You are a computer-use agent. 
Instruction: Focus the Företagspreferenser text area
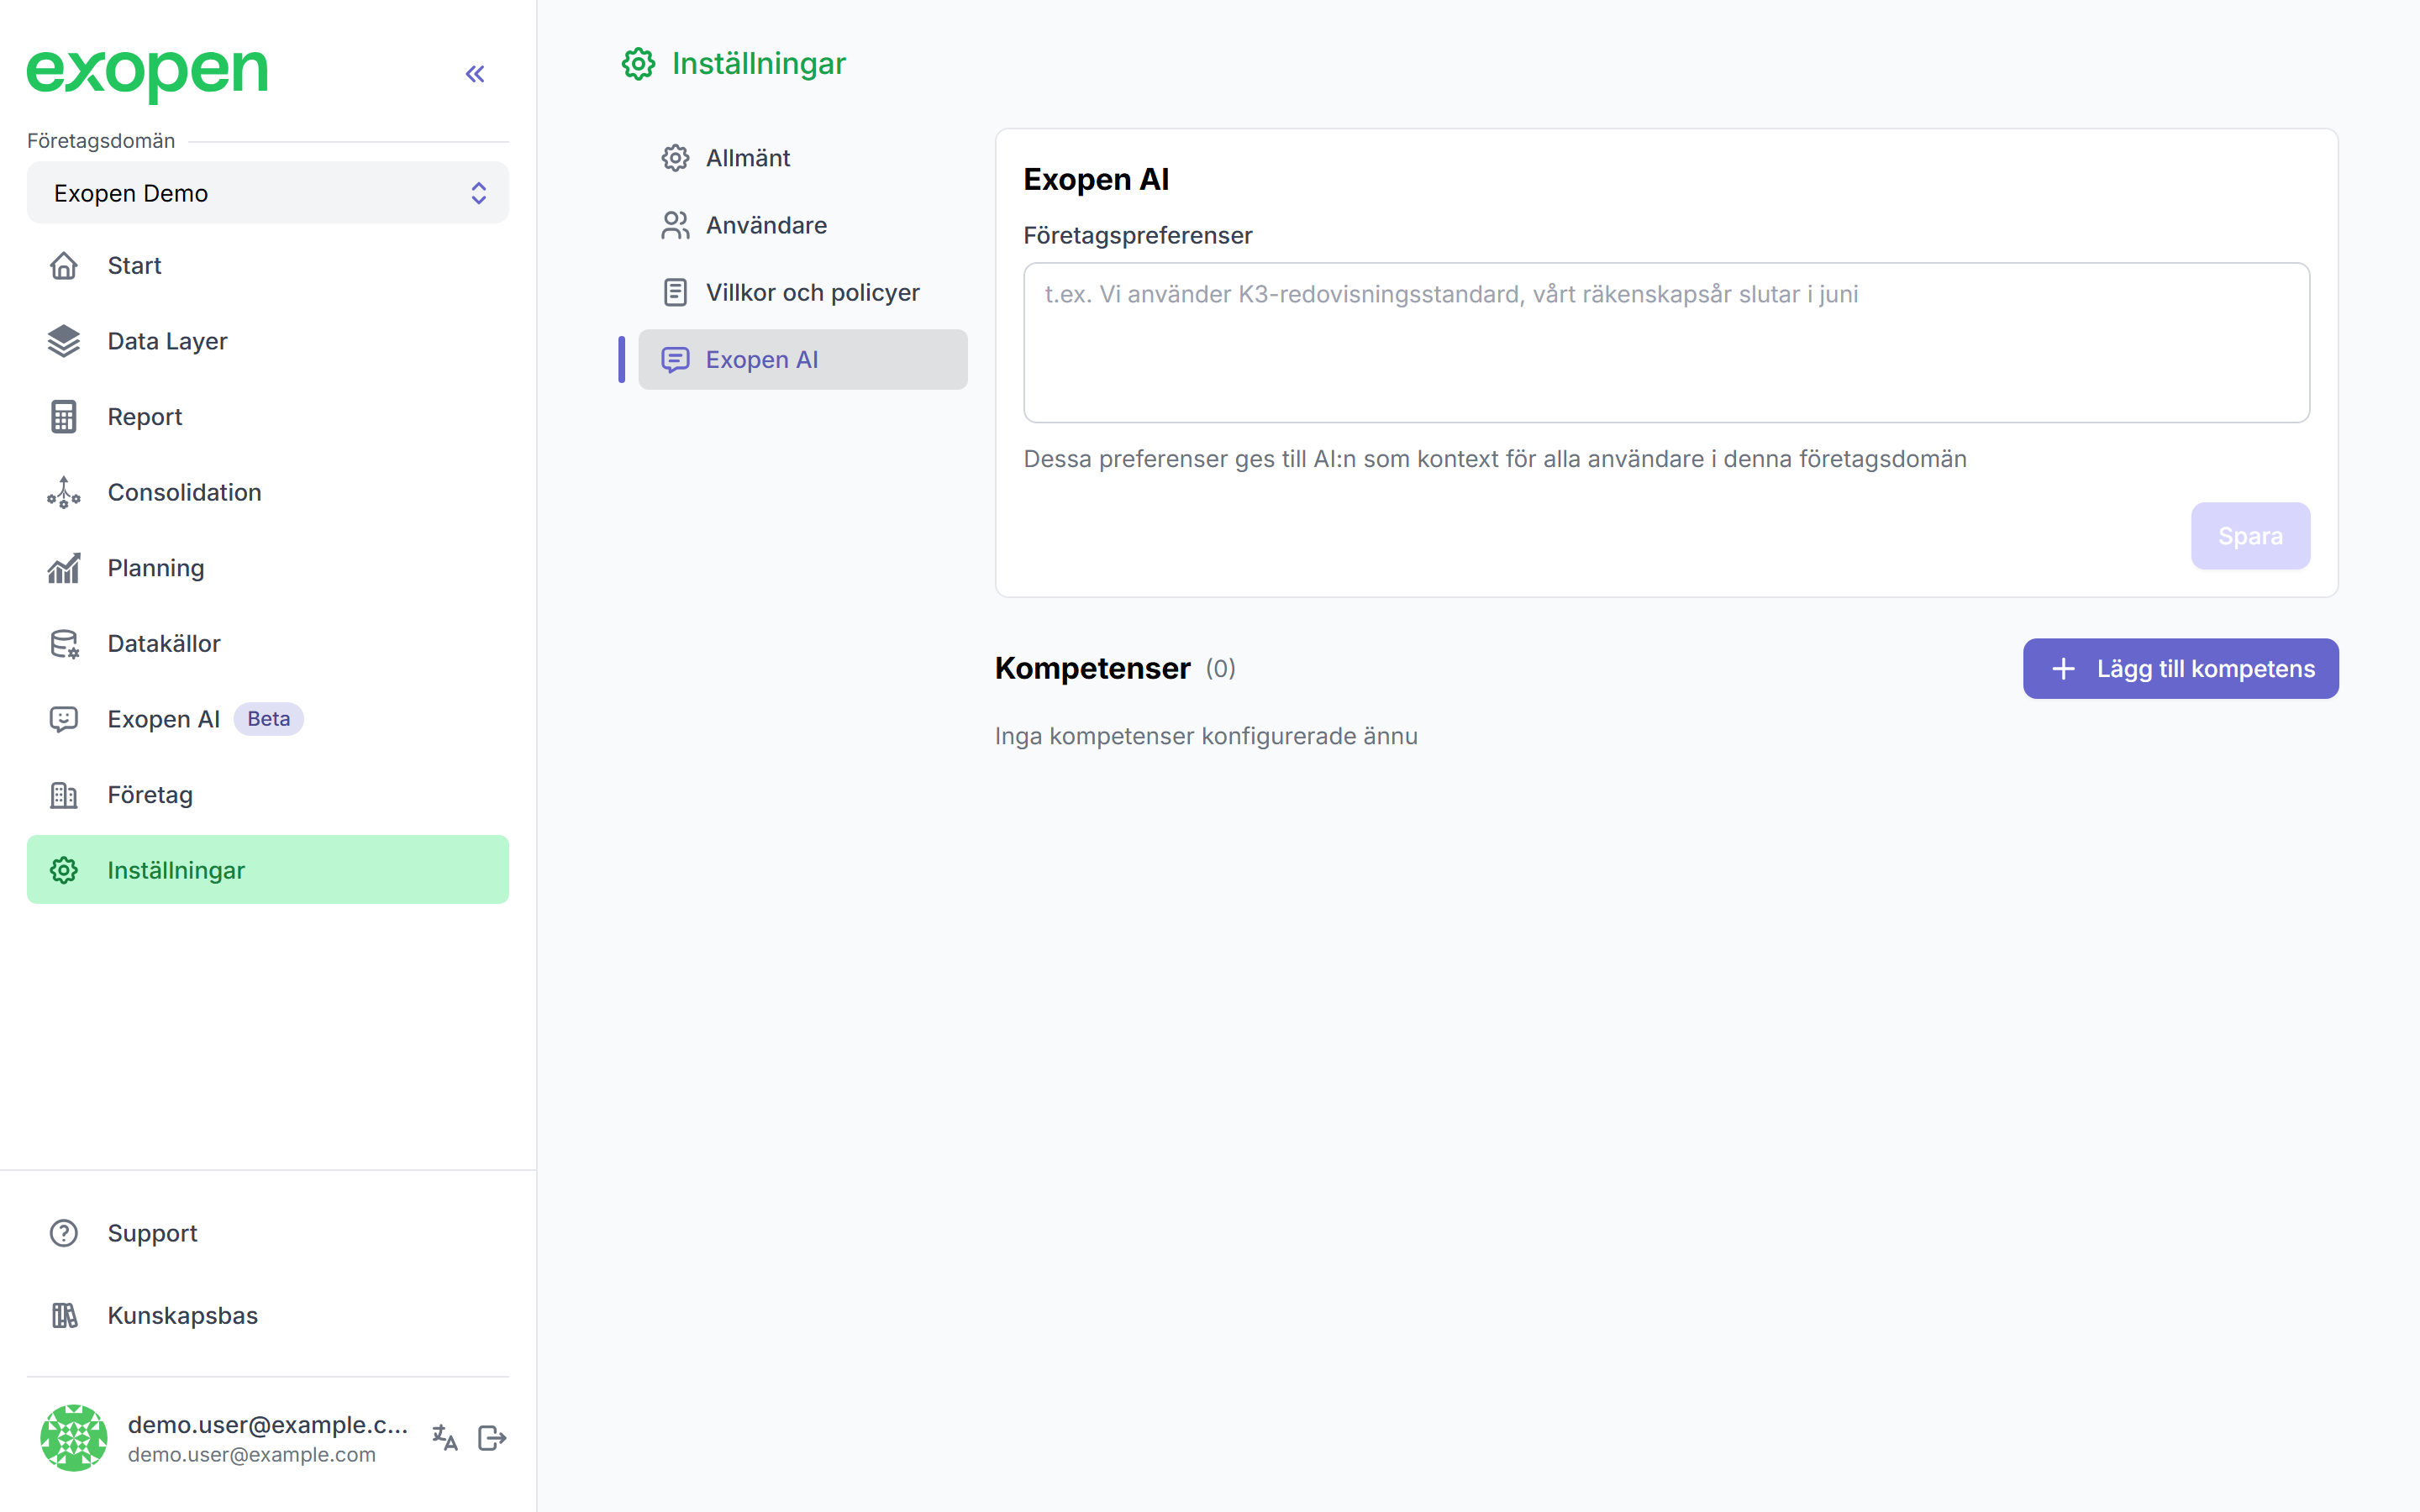click(1666, 342)
